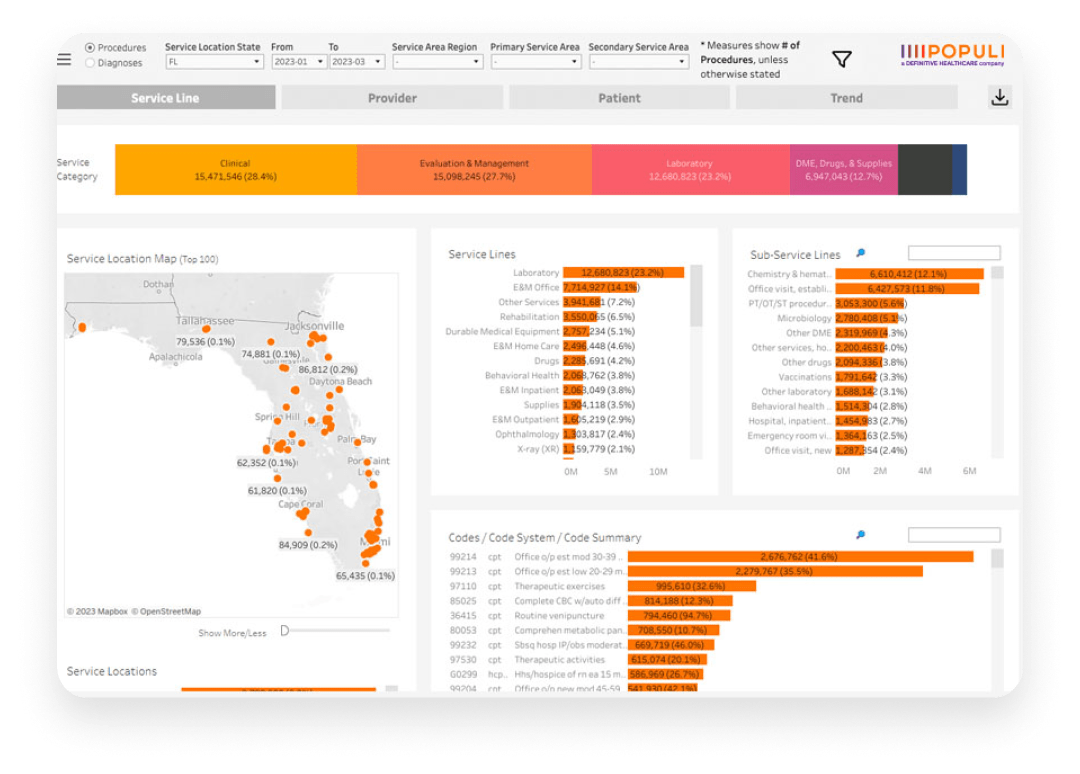The height and width of the screenshot is (774, 1080).
Task: Click the Sub-Service Lines search icon
Action: pyautogui.click(x=860, y=254)
